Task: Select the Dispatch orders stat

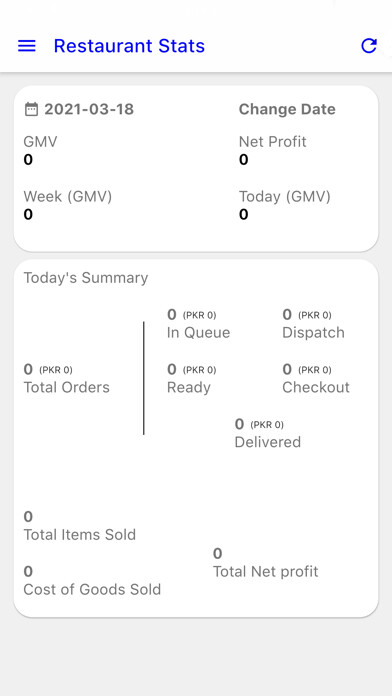Action: (x=313, y=324)
